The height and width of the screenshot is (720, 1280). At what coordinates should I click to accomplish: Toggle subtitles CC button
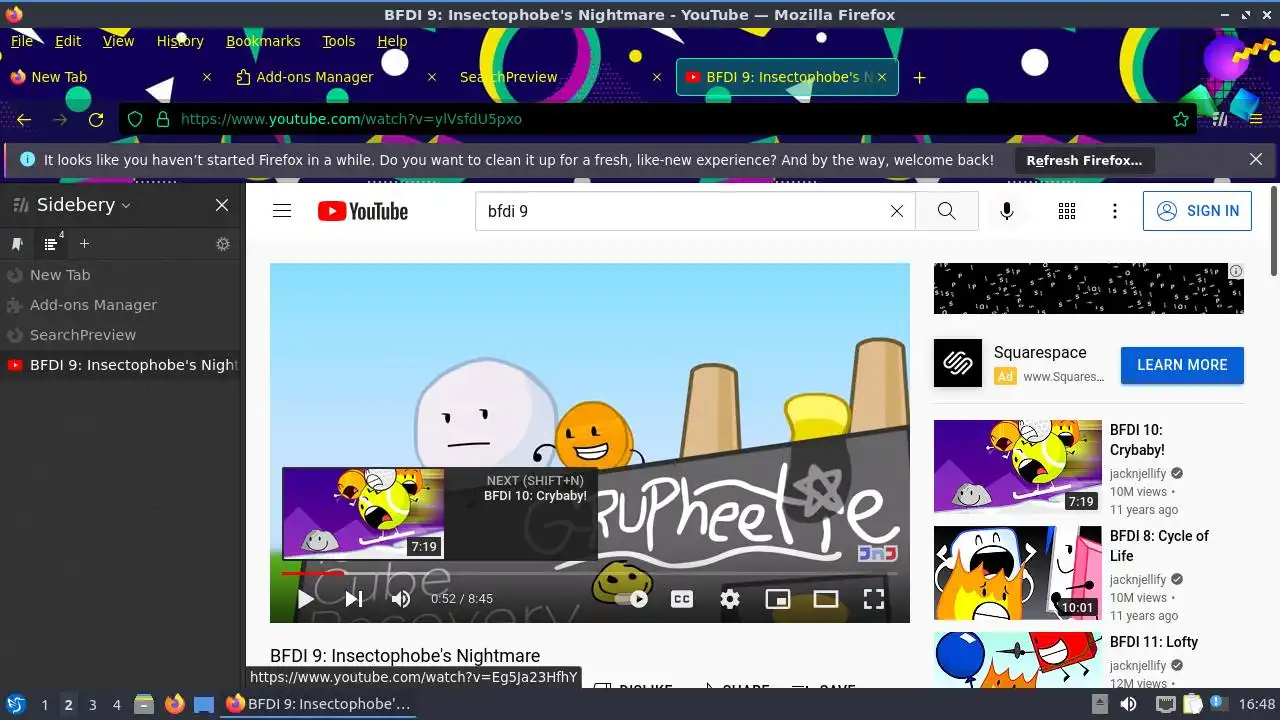682,599
